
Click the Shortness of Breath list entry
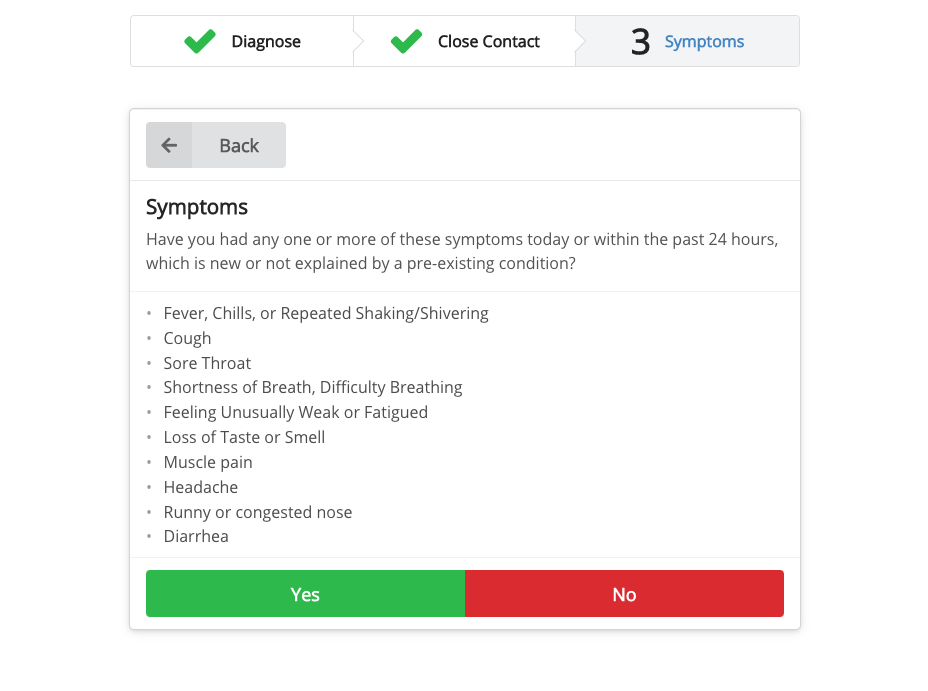click(312, 387)
